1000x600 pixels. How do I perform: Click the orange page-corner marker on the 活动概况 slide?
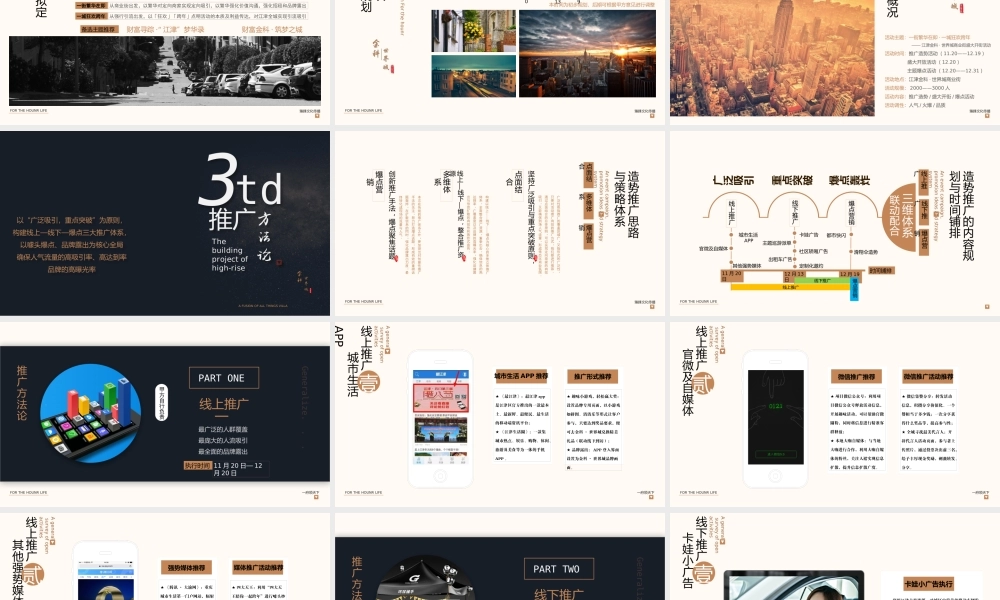(987, 116)
